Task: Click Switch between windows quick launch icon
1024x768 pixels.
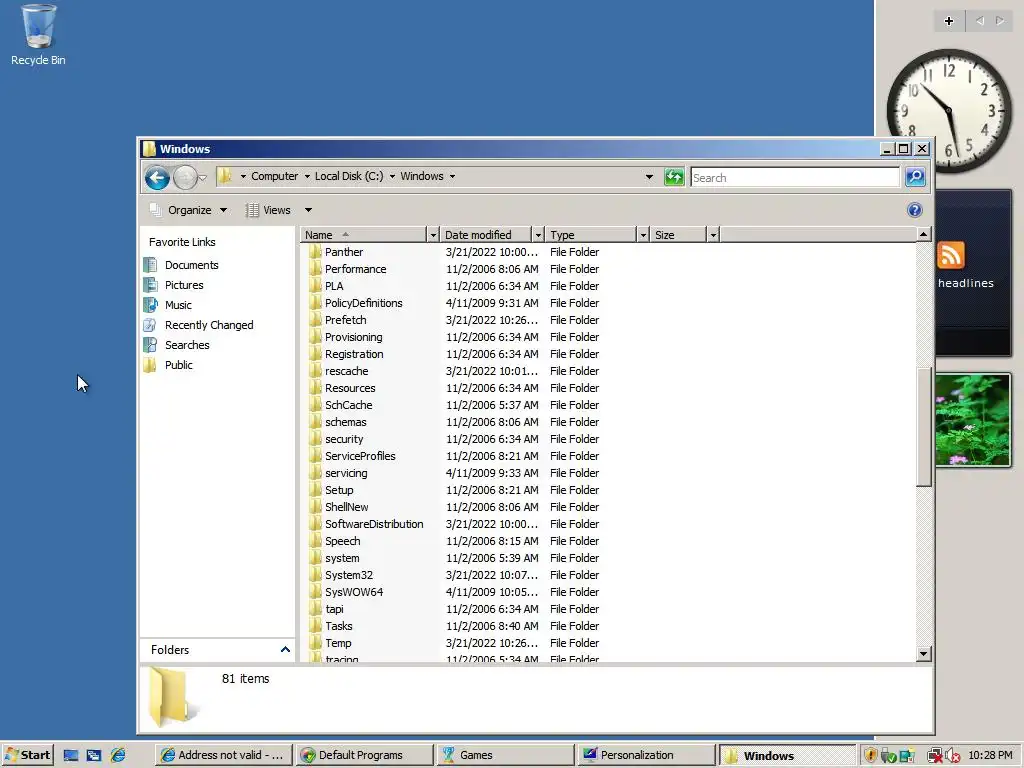Action: [x=94, y=755]
